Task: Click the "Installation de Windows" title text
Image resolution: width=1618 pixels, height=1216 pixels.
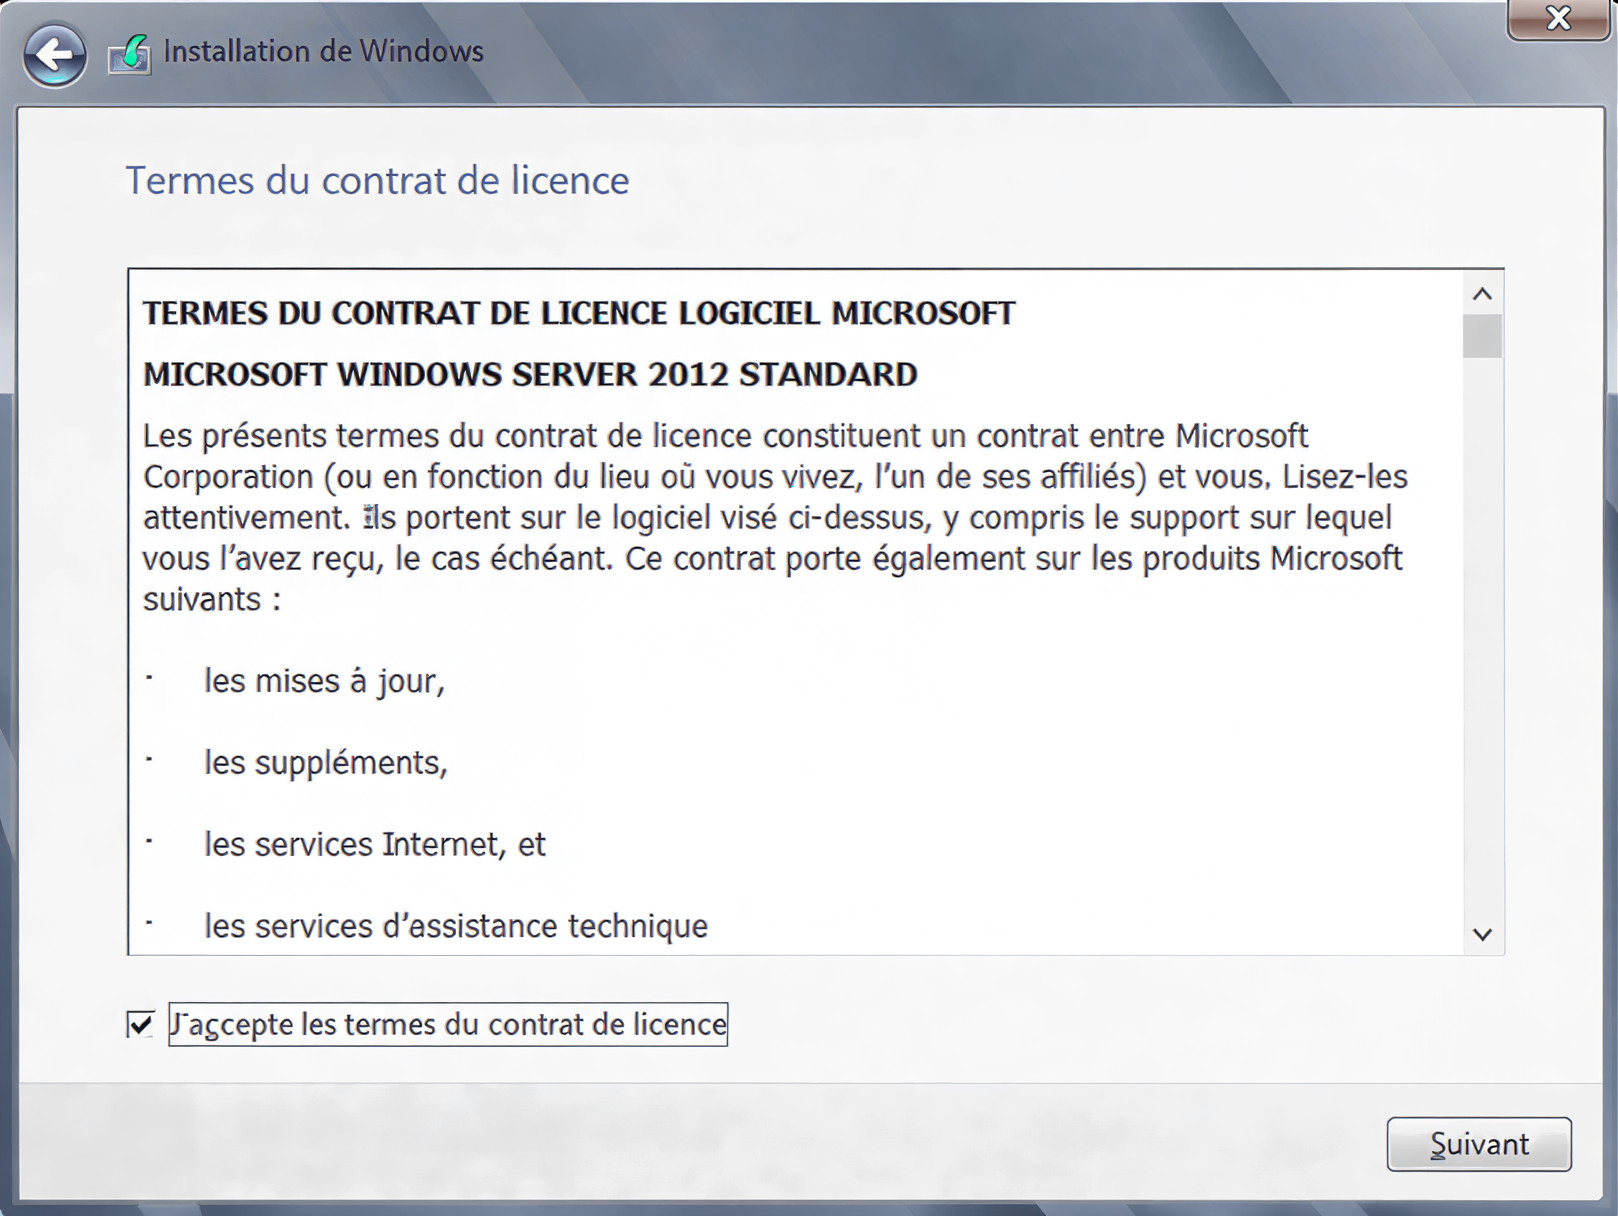Action: point(323,51)
